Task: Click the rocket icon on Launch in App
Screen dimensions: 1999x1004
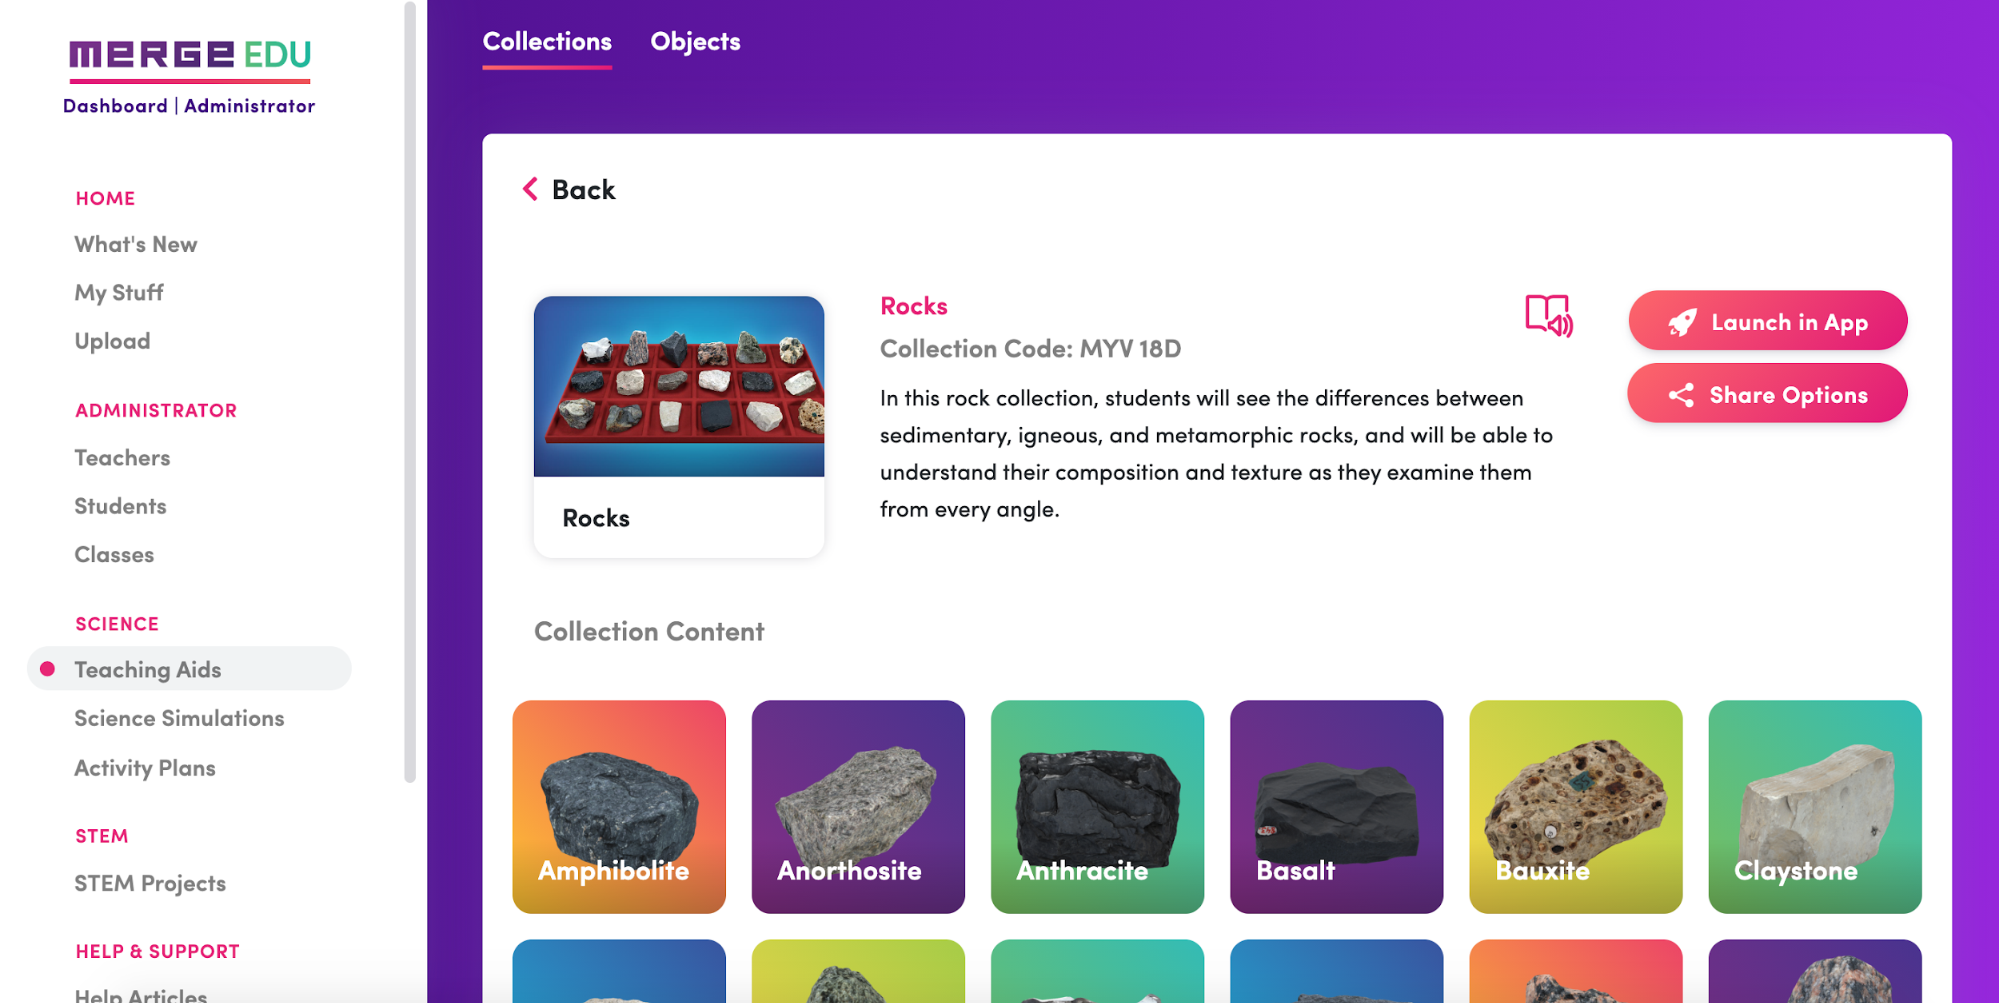Action: (1682, 322)
